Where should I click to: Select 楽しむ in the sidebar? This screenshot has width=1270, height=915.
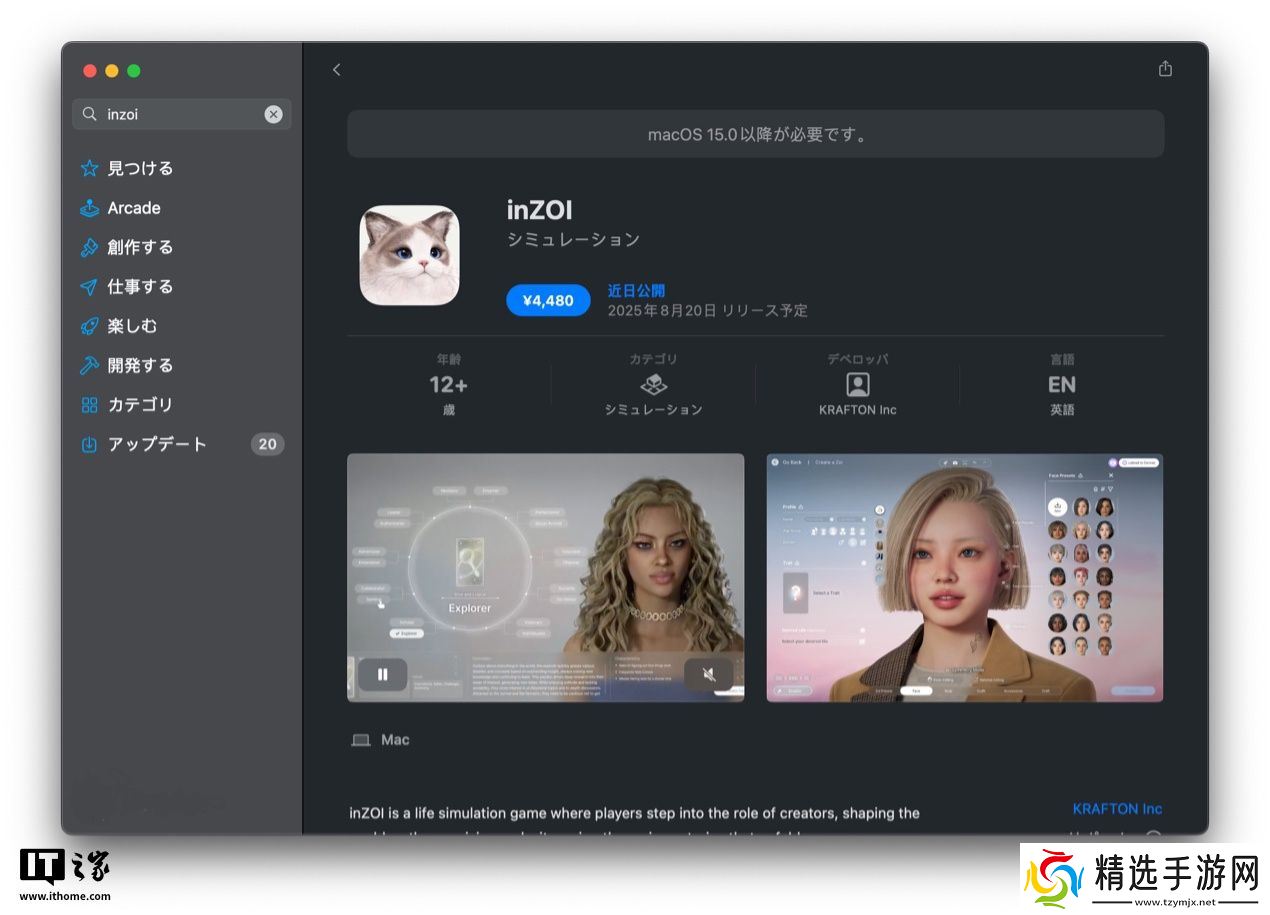tap(132, 326)
